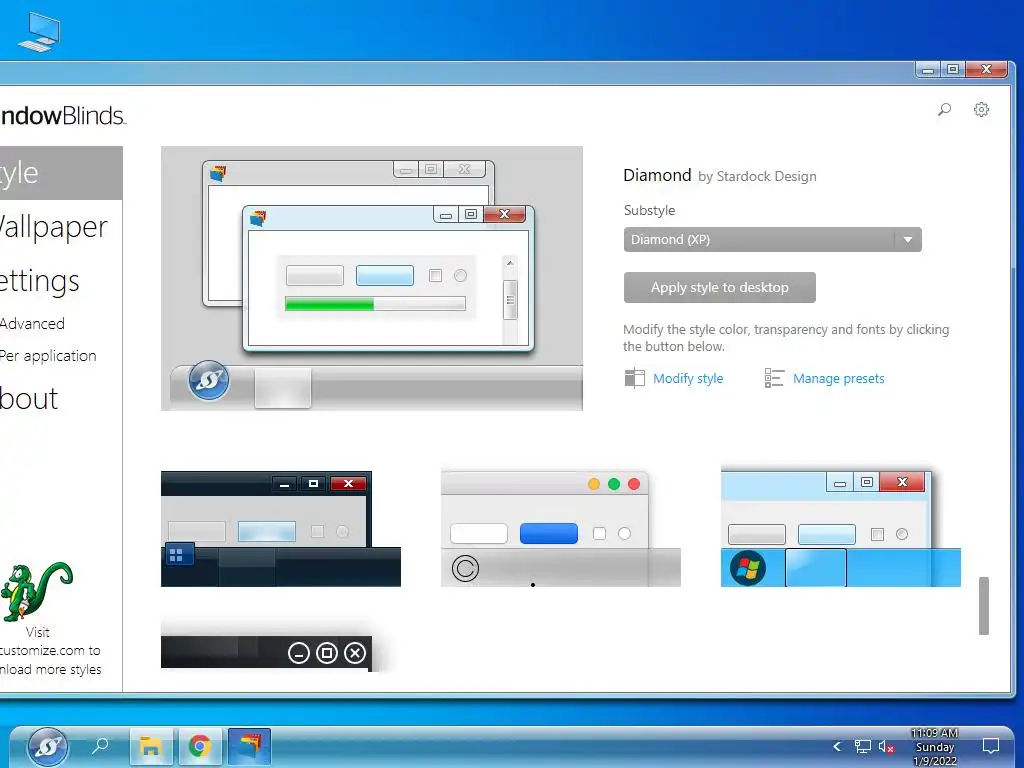Click the WindowBlinds logo heading
Viewport: 1024px width, 768px height.
pos(63,116)
